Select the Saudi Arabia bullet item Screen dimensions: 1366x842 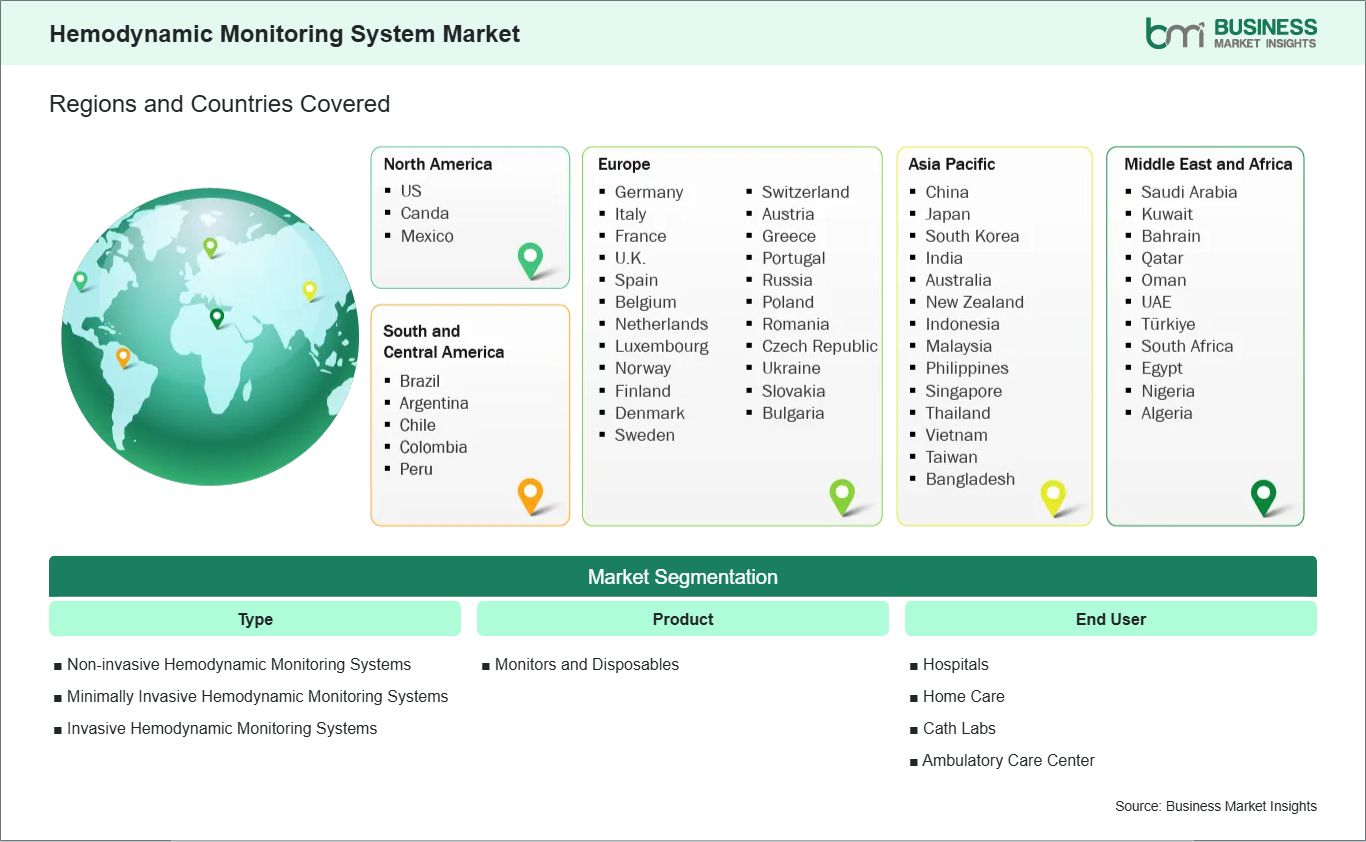[x=1189, y=192]
